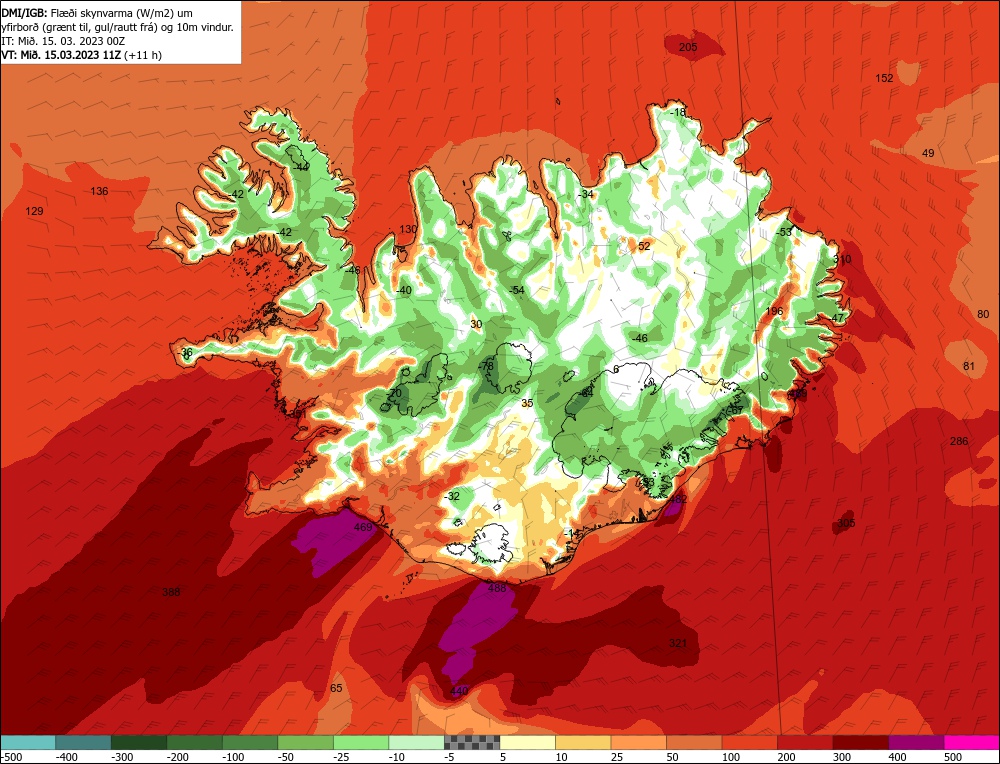The height and width of the screenshot is (764, 1000).
Task: Click the 321 value on the map
Action: [x=677, y=643]
